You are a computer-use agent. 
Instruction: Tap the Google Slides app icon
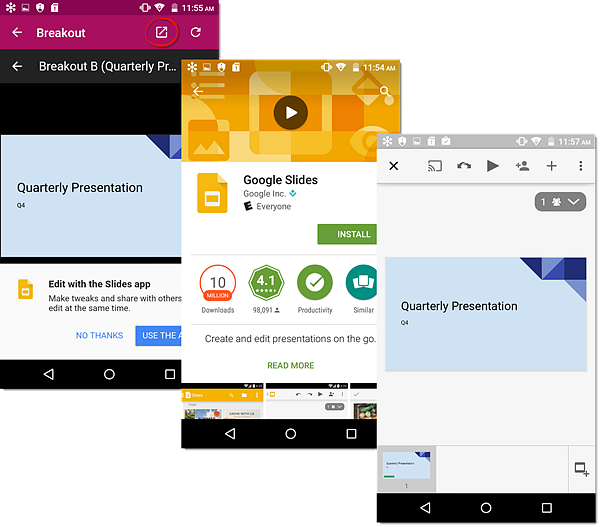pyautogui.click(x=212, y=193)
